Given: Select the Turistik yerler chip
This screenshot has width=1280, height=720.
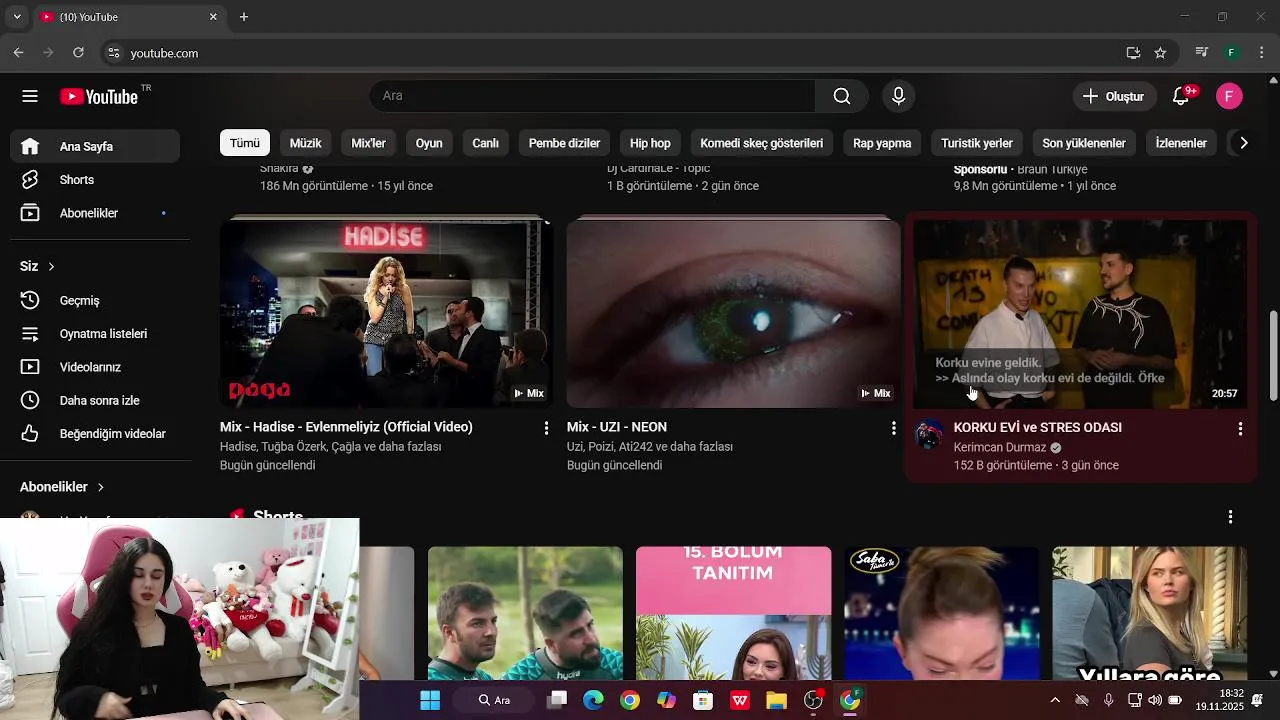Looking at the screenshot, I should [977, 143].
